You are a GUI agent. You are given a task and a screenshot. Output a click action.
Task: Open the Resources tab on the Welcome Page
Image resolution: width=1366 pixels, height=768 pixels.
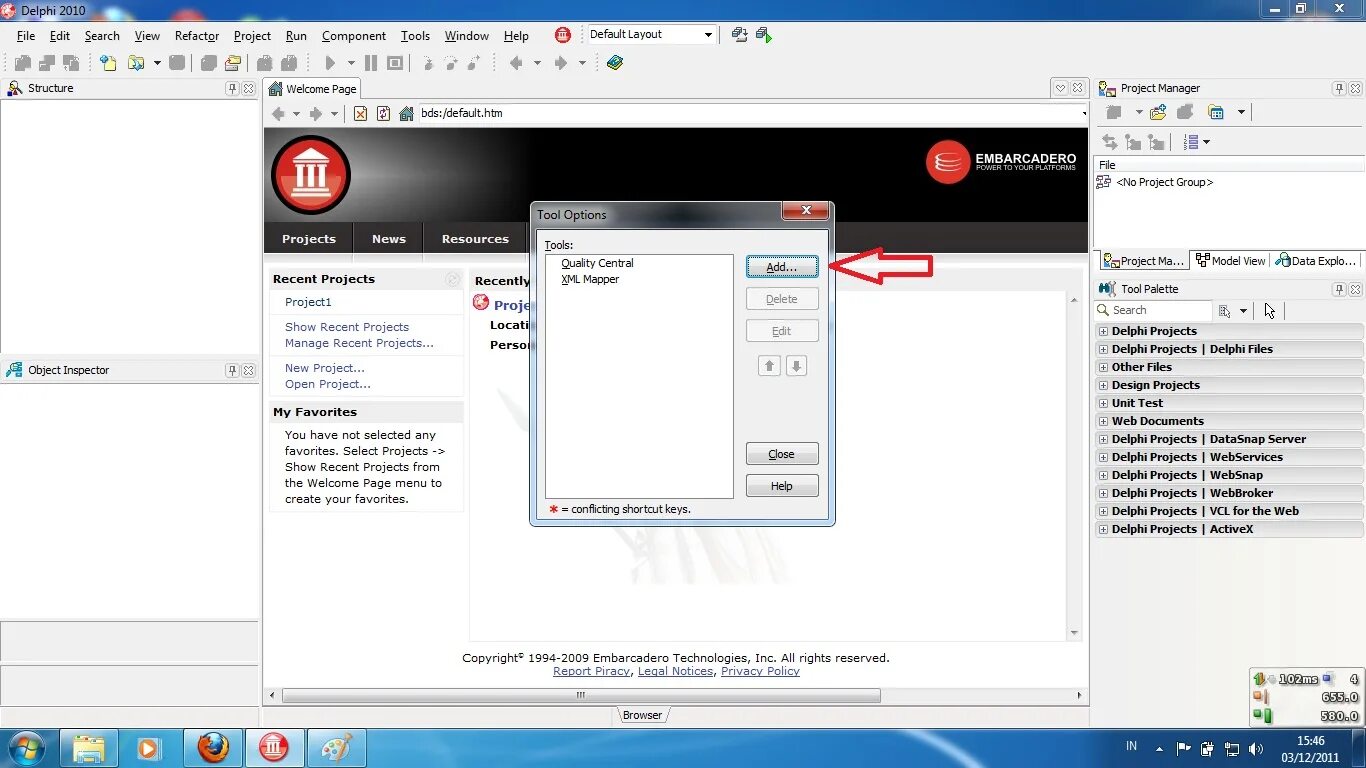tap(475, 239)
